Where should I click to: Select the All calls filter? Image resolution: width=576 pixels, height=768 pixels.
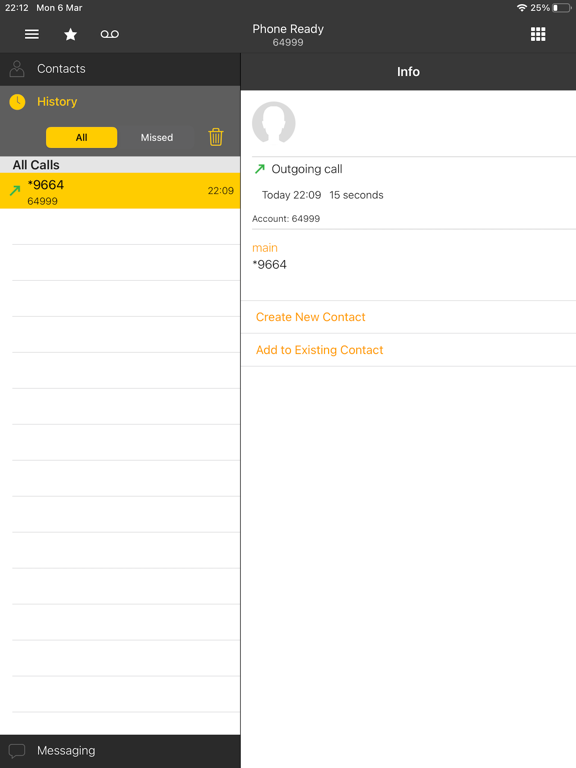81,138
